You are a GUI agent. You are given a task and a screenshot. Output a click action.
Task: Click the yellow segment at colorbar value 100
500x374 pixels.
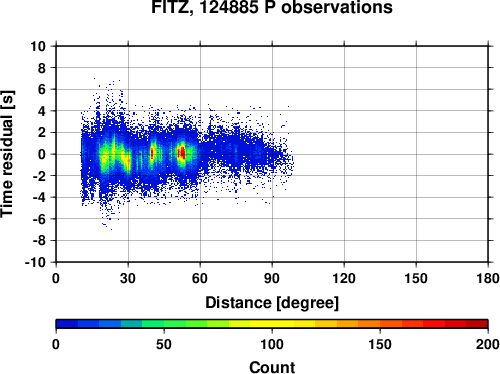point(272,324)
